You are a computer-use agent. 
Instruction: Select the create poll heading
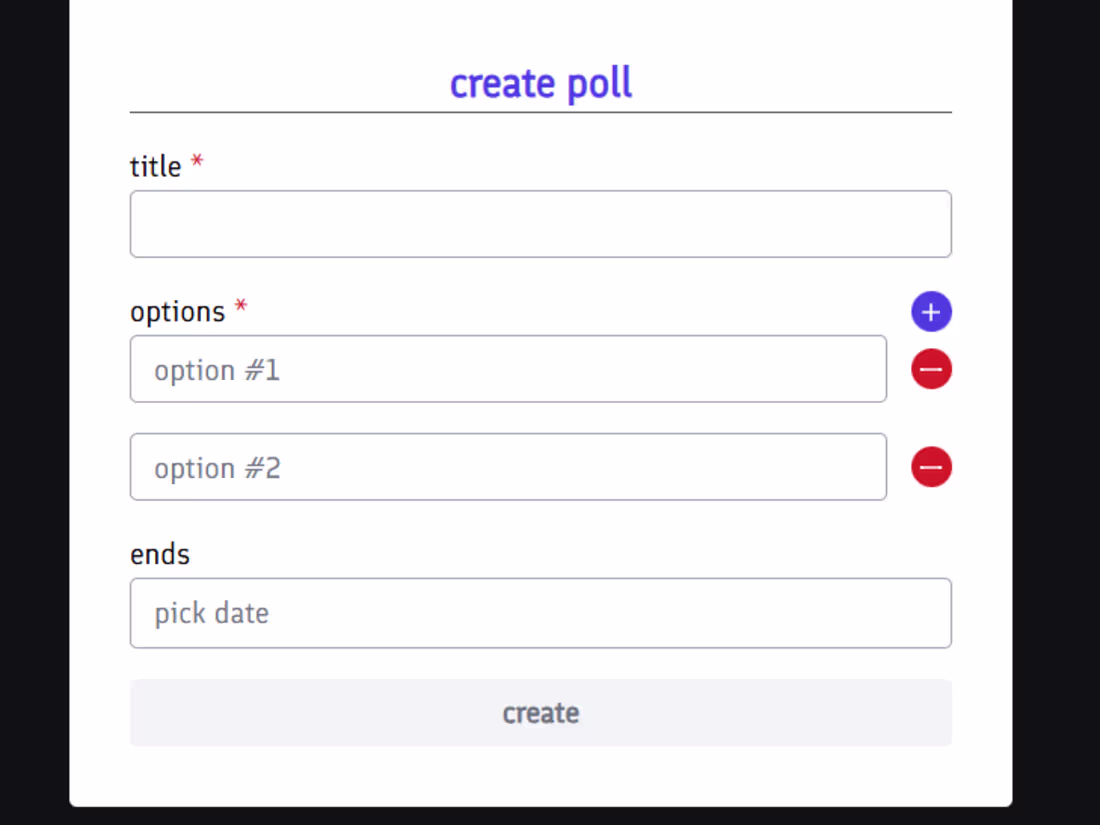[541, 83]
